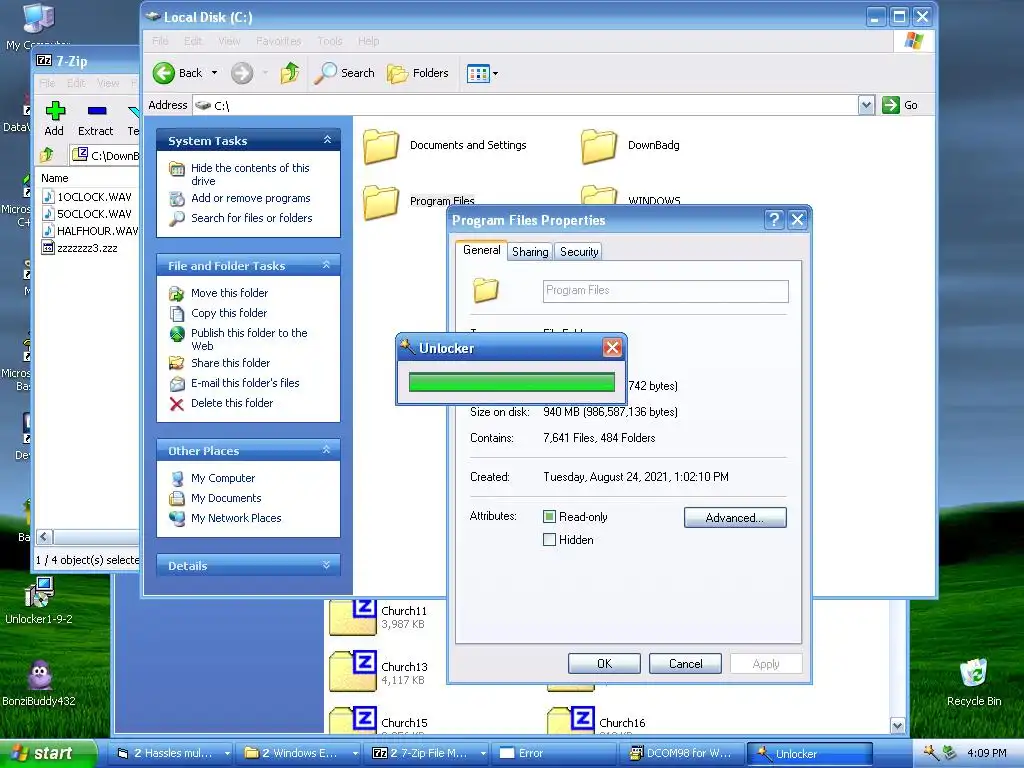
Task: Check the Hidden attribute checkbox
Action: [549, 539]
